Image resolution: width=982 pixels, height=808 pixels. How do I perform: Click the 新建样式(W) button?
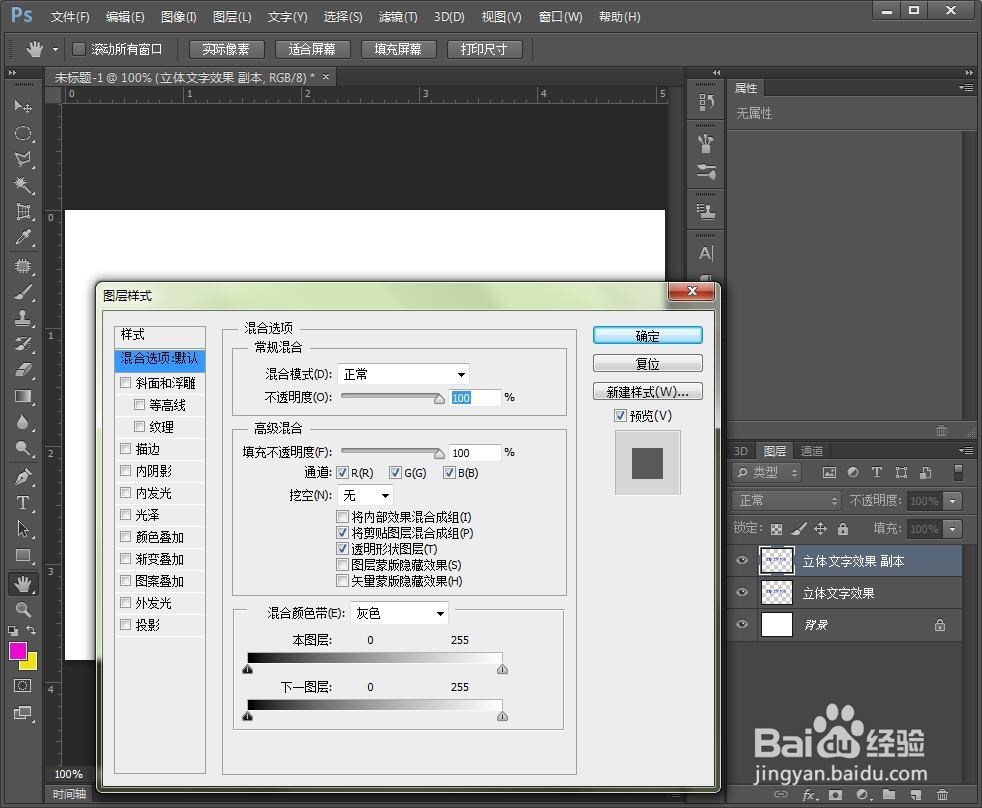(647, 391)
